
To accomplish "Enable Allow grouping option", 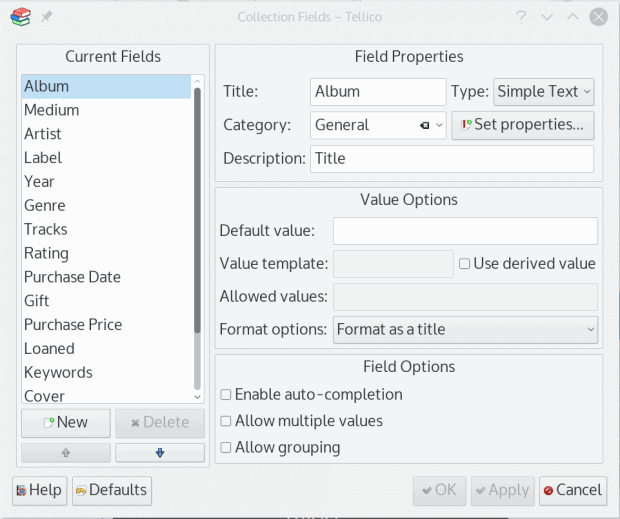I will (x=226, y=448).
